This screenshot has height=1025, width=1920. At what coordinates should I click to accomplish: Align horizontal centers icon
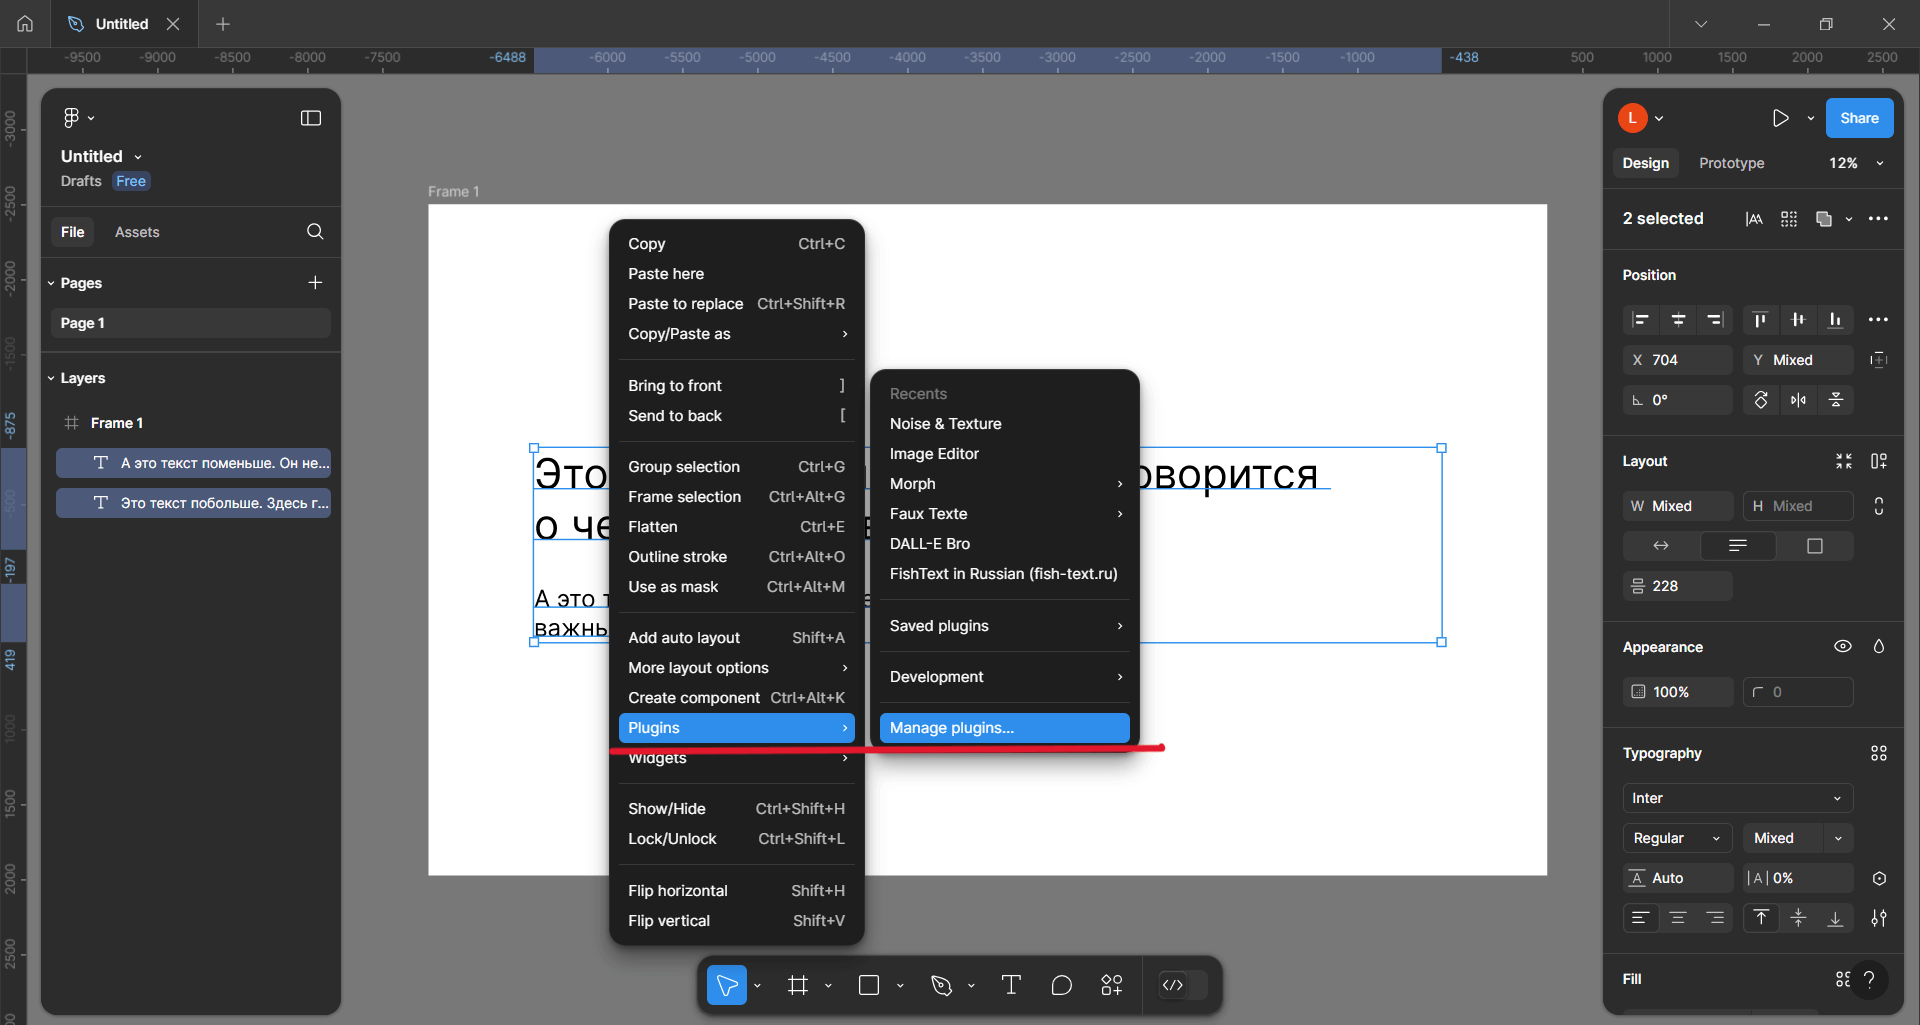(x=1678, y=320)
